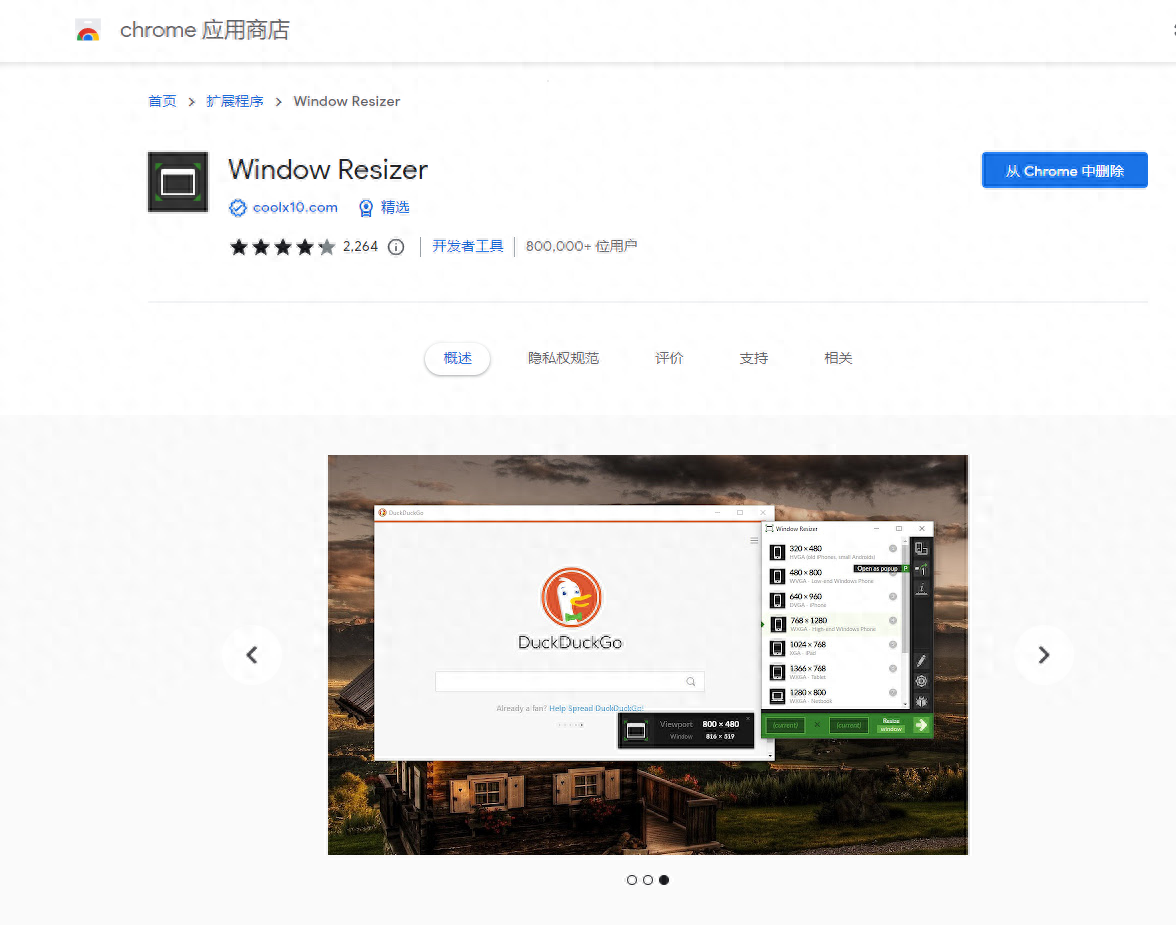Click the Window Resizer title heading
Screen dimensions: 1176x926
pyautogui.click(x=328, y=170)
